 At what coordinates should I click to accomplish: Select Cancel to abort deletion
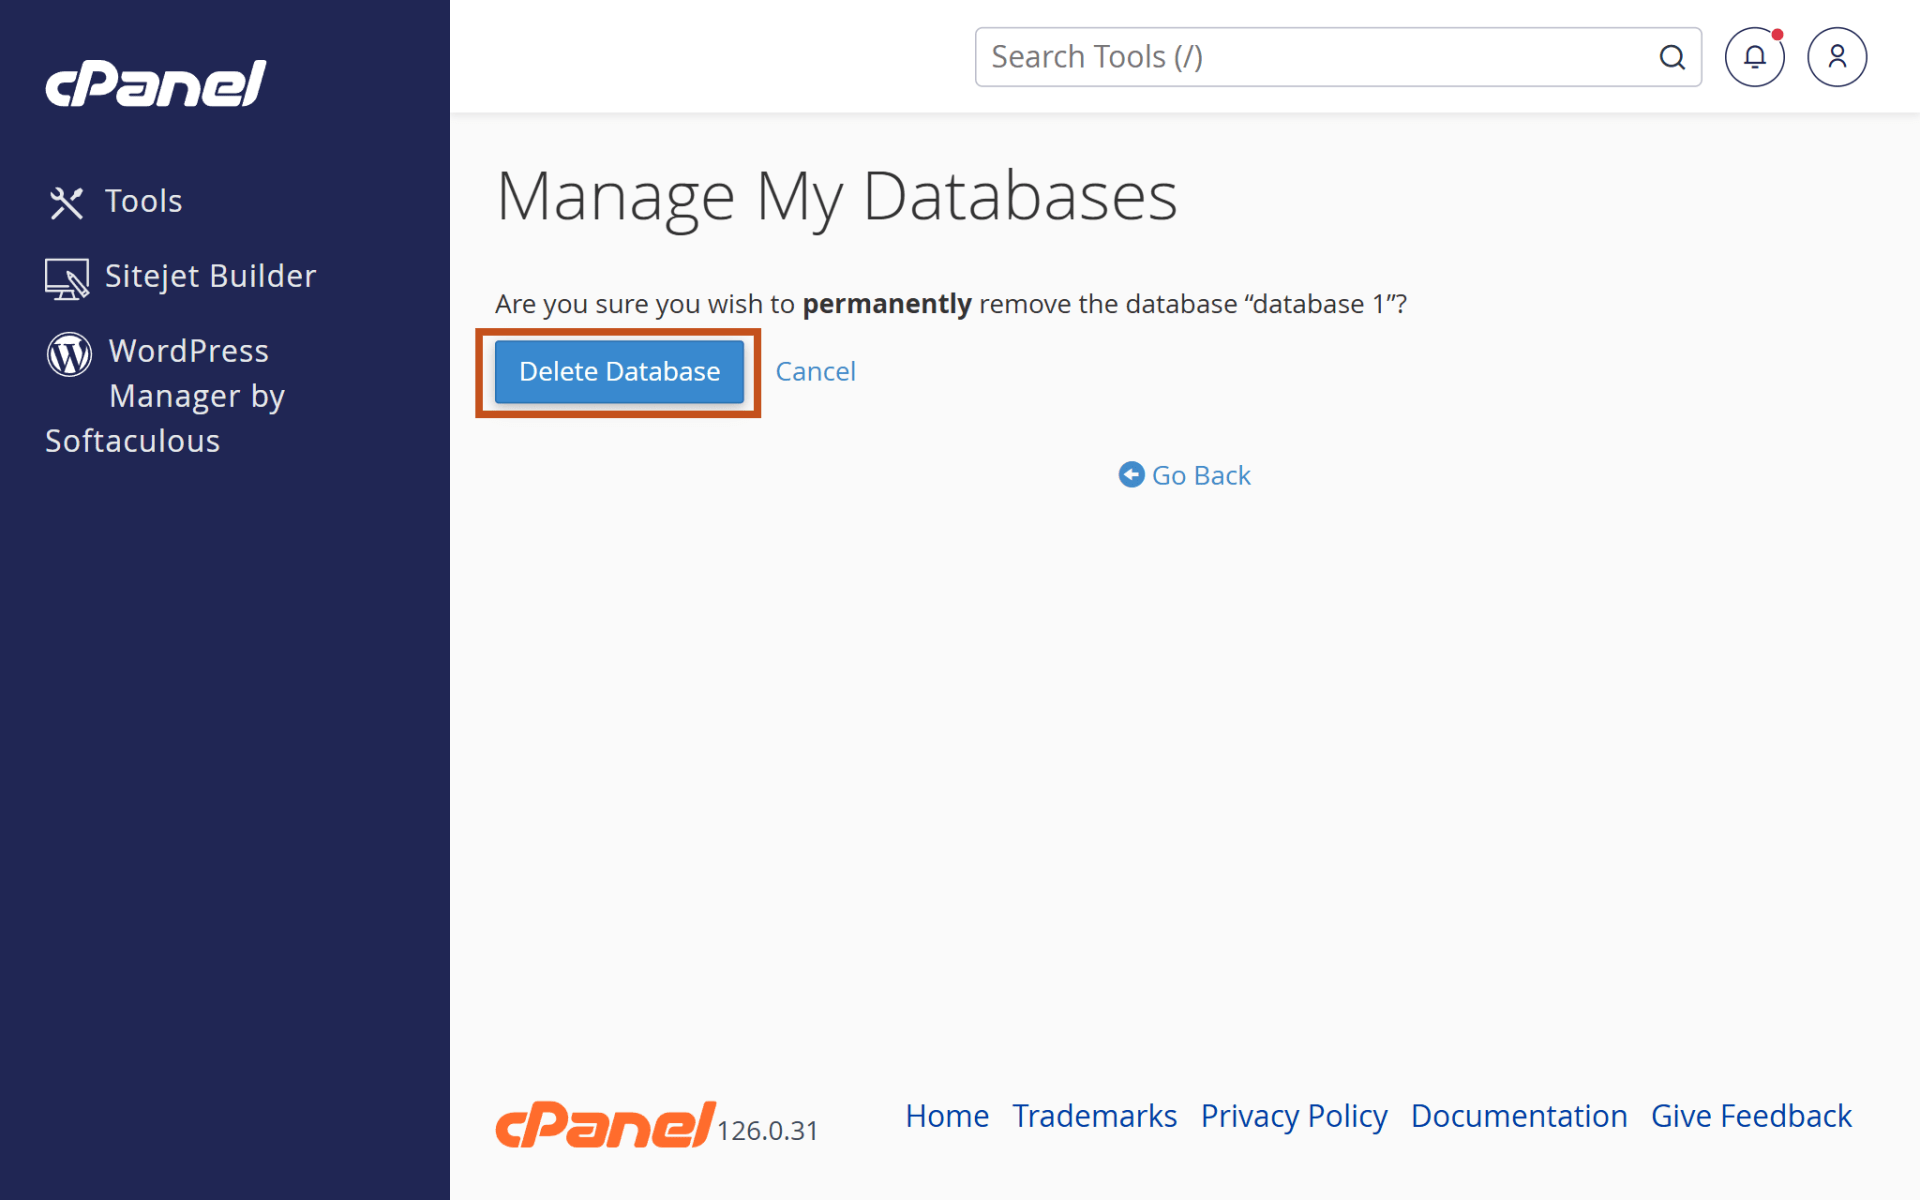[x=815, y=371]
